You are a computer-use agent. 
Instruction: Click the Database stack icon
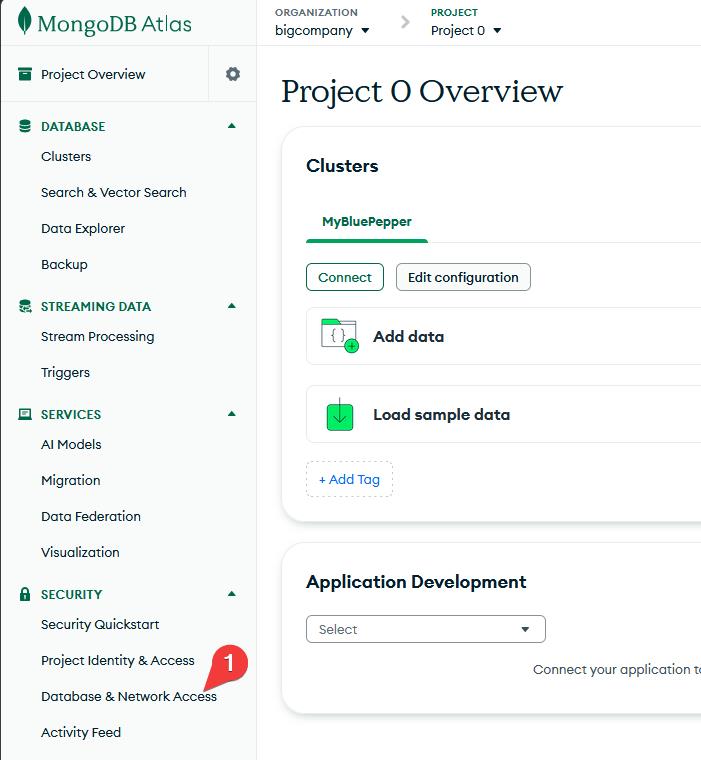(25, 126)
